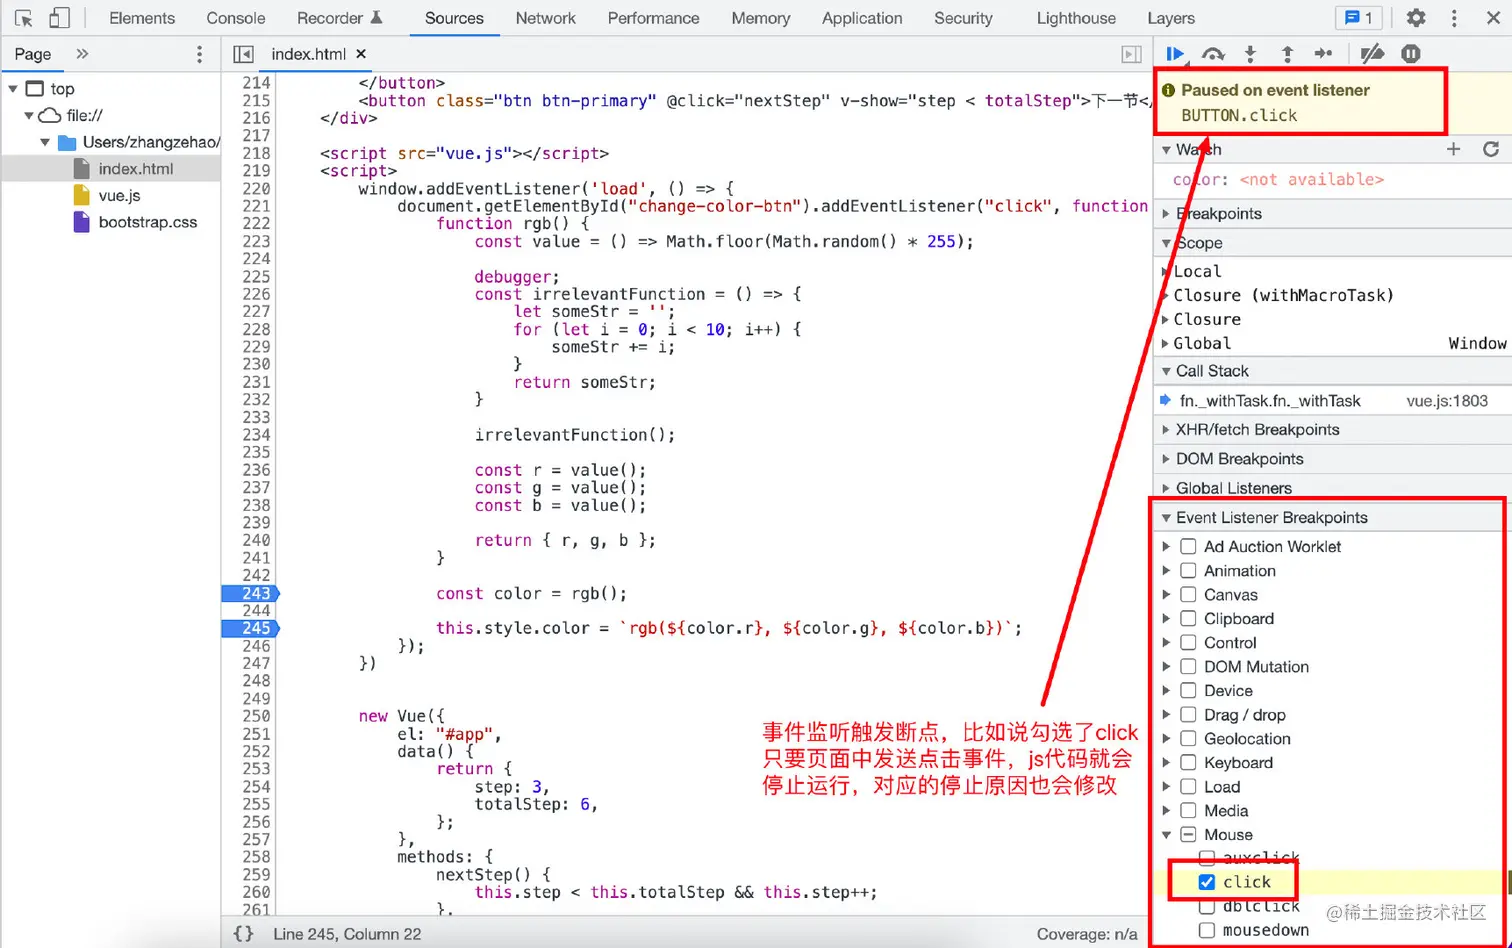This screenshot has width=1512, height=948.
Task: Click the Coverage: n/a status
Action: pyautogui.click(x=1087, y=934)
